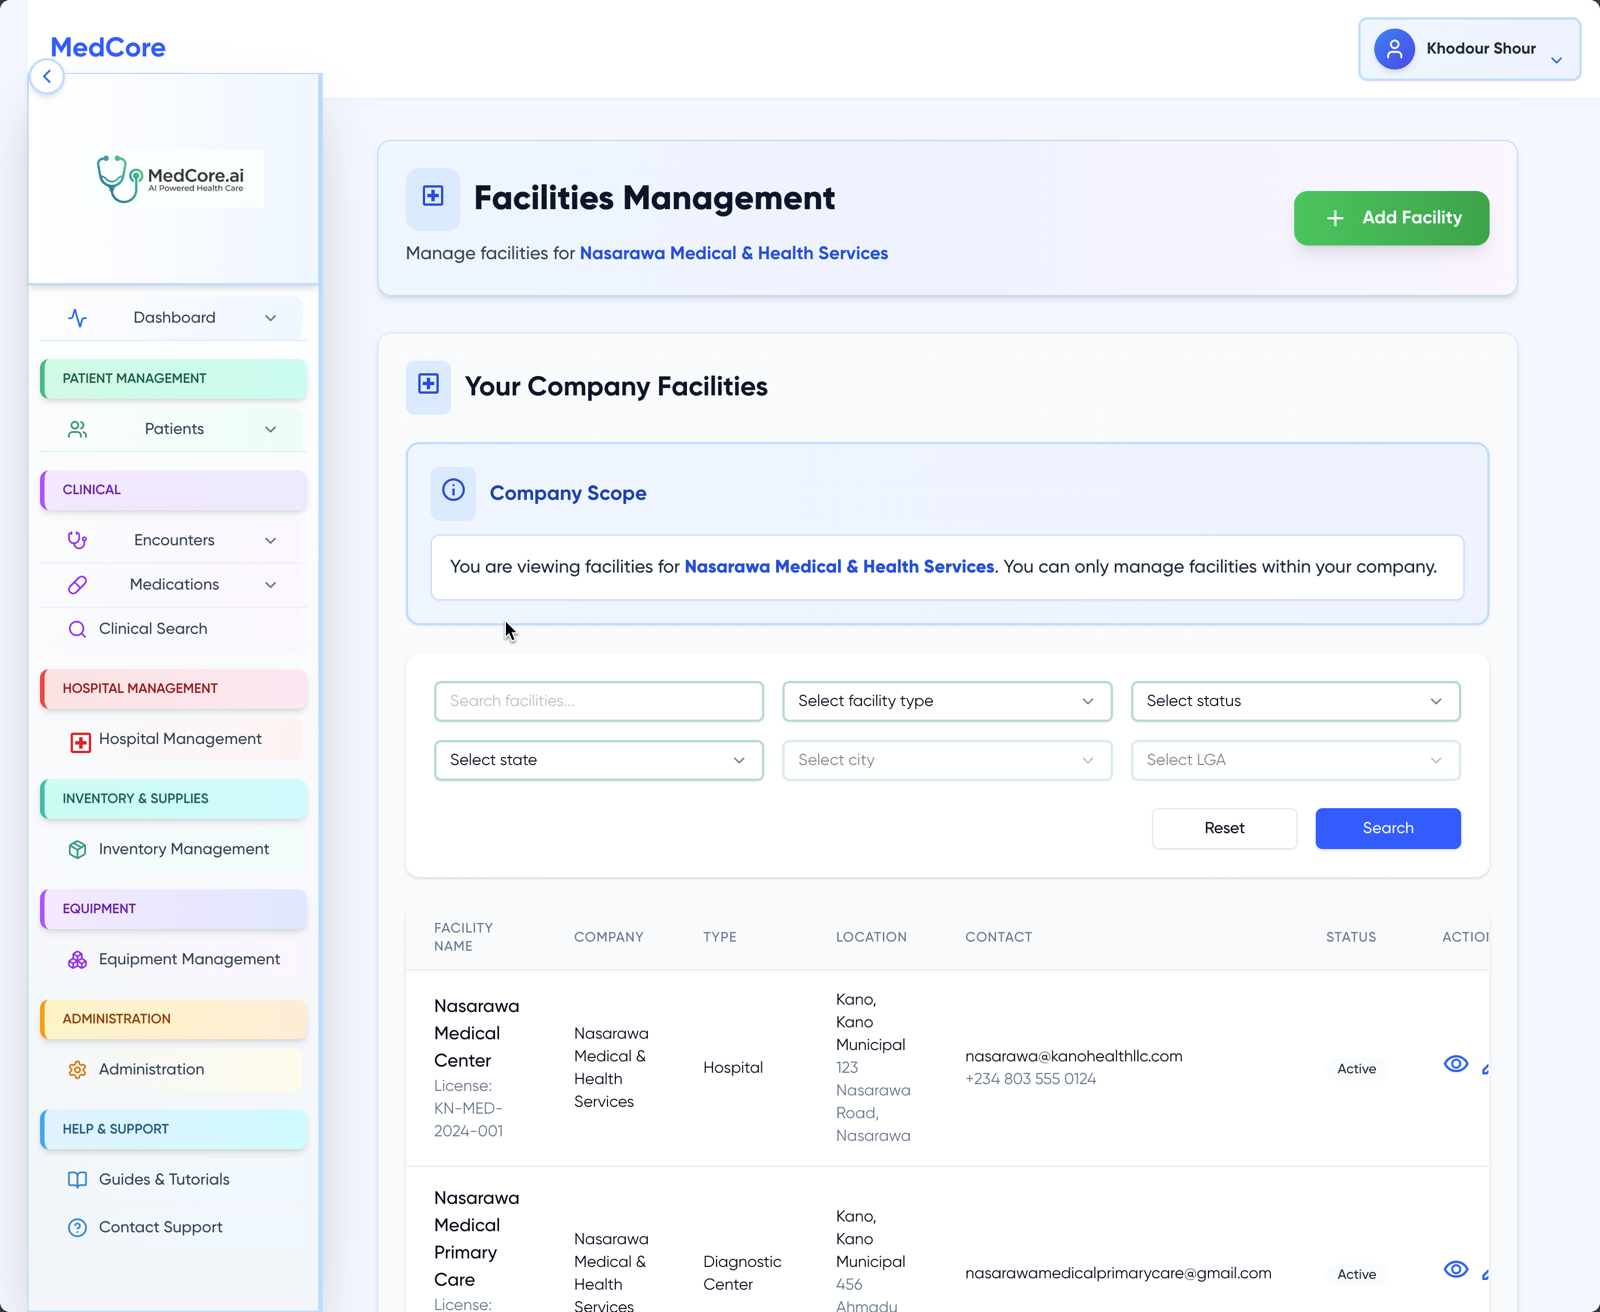Image resolution: width=1600 pixels, height=1312 pixels.
Task: Click the Add Facility button
Action: click(1391, 218)
